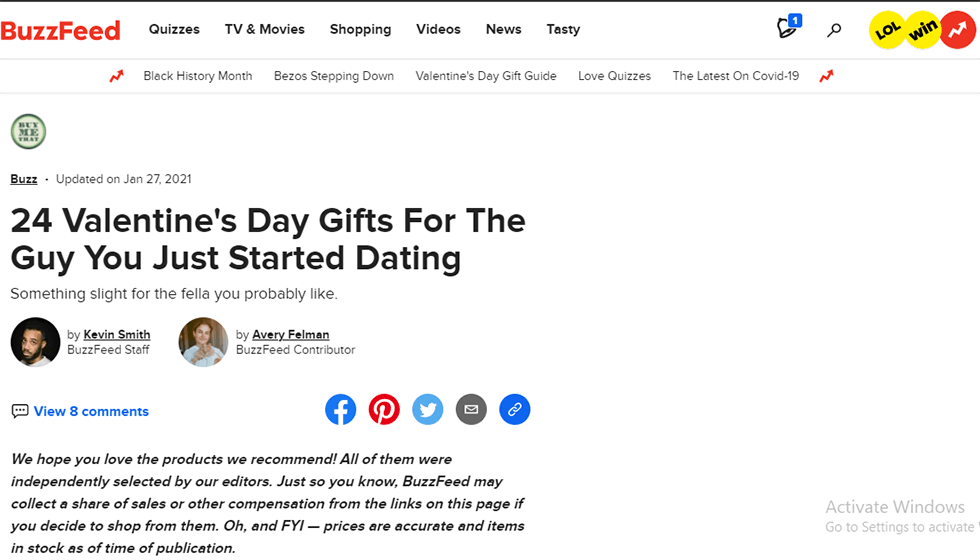Go to BuzzFeed home logo
Image resolution: width=980 pixels, height=560 pixels.
[60, 30]
